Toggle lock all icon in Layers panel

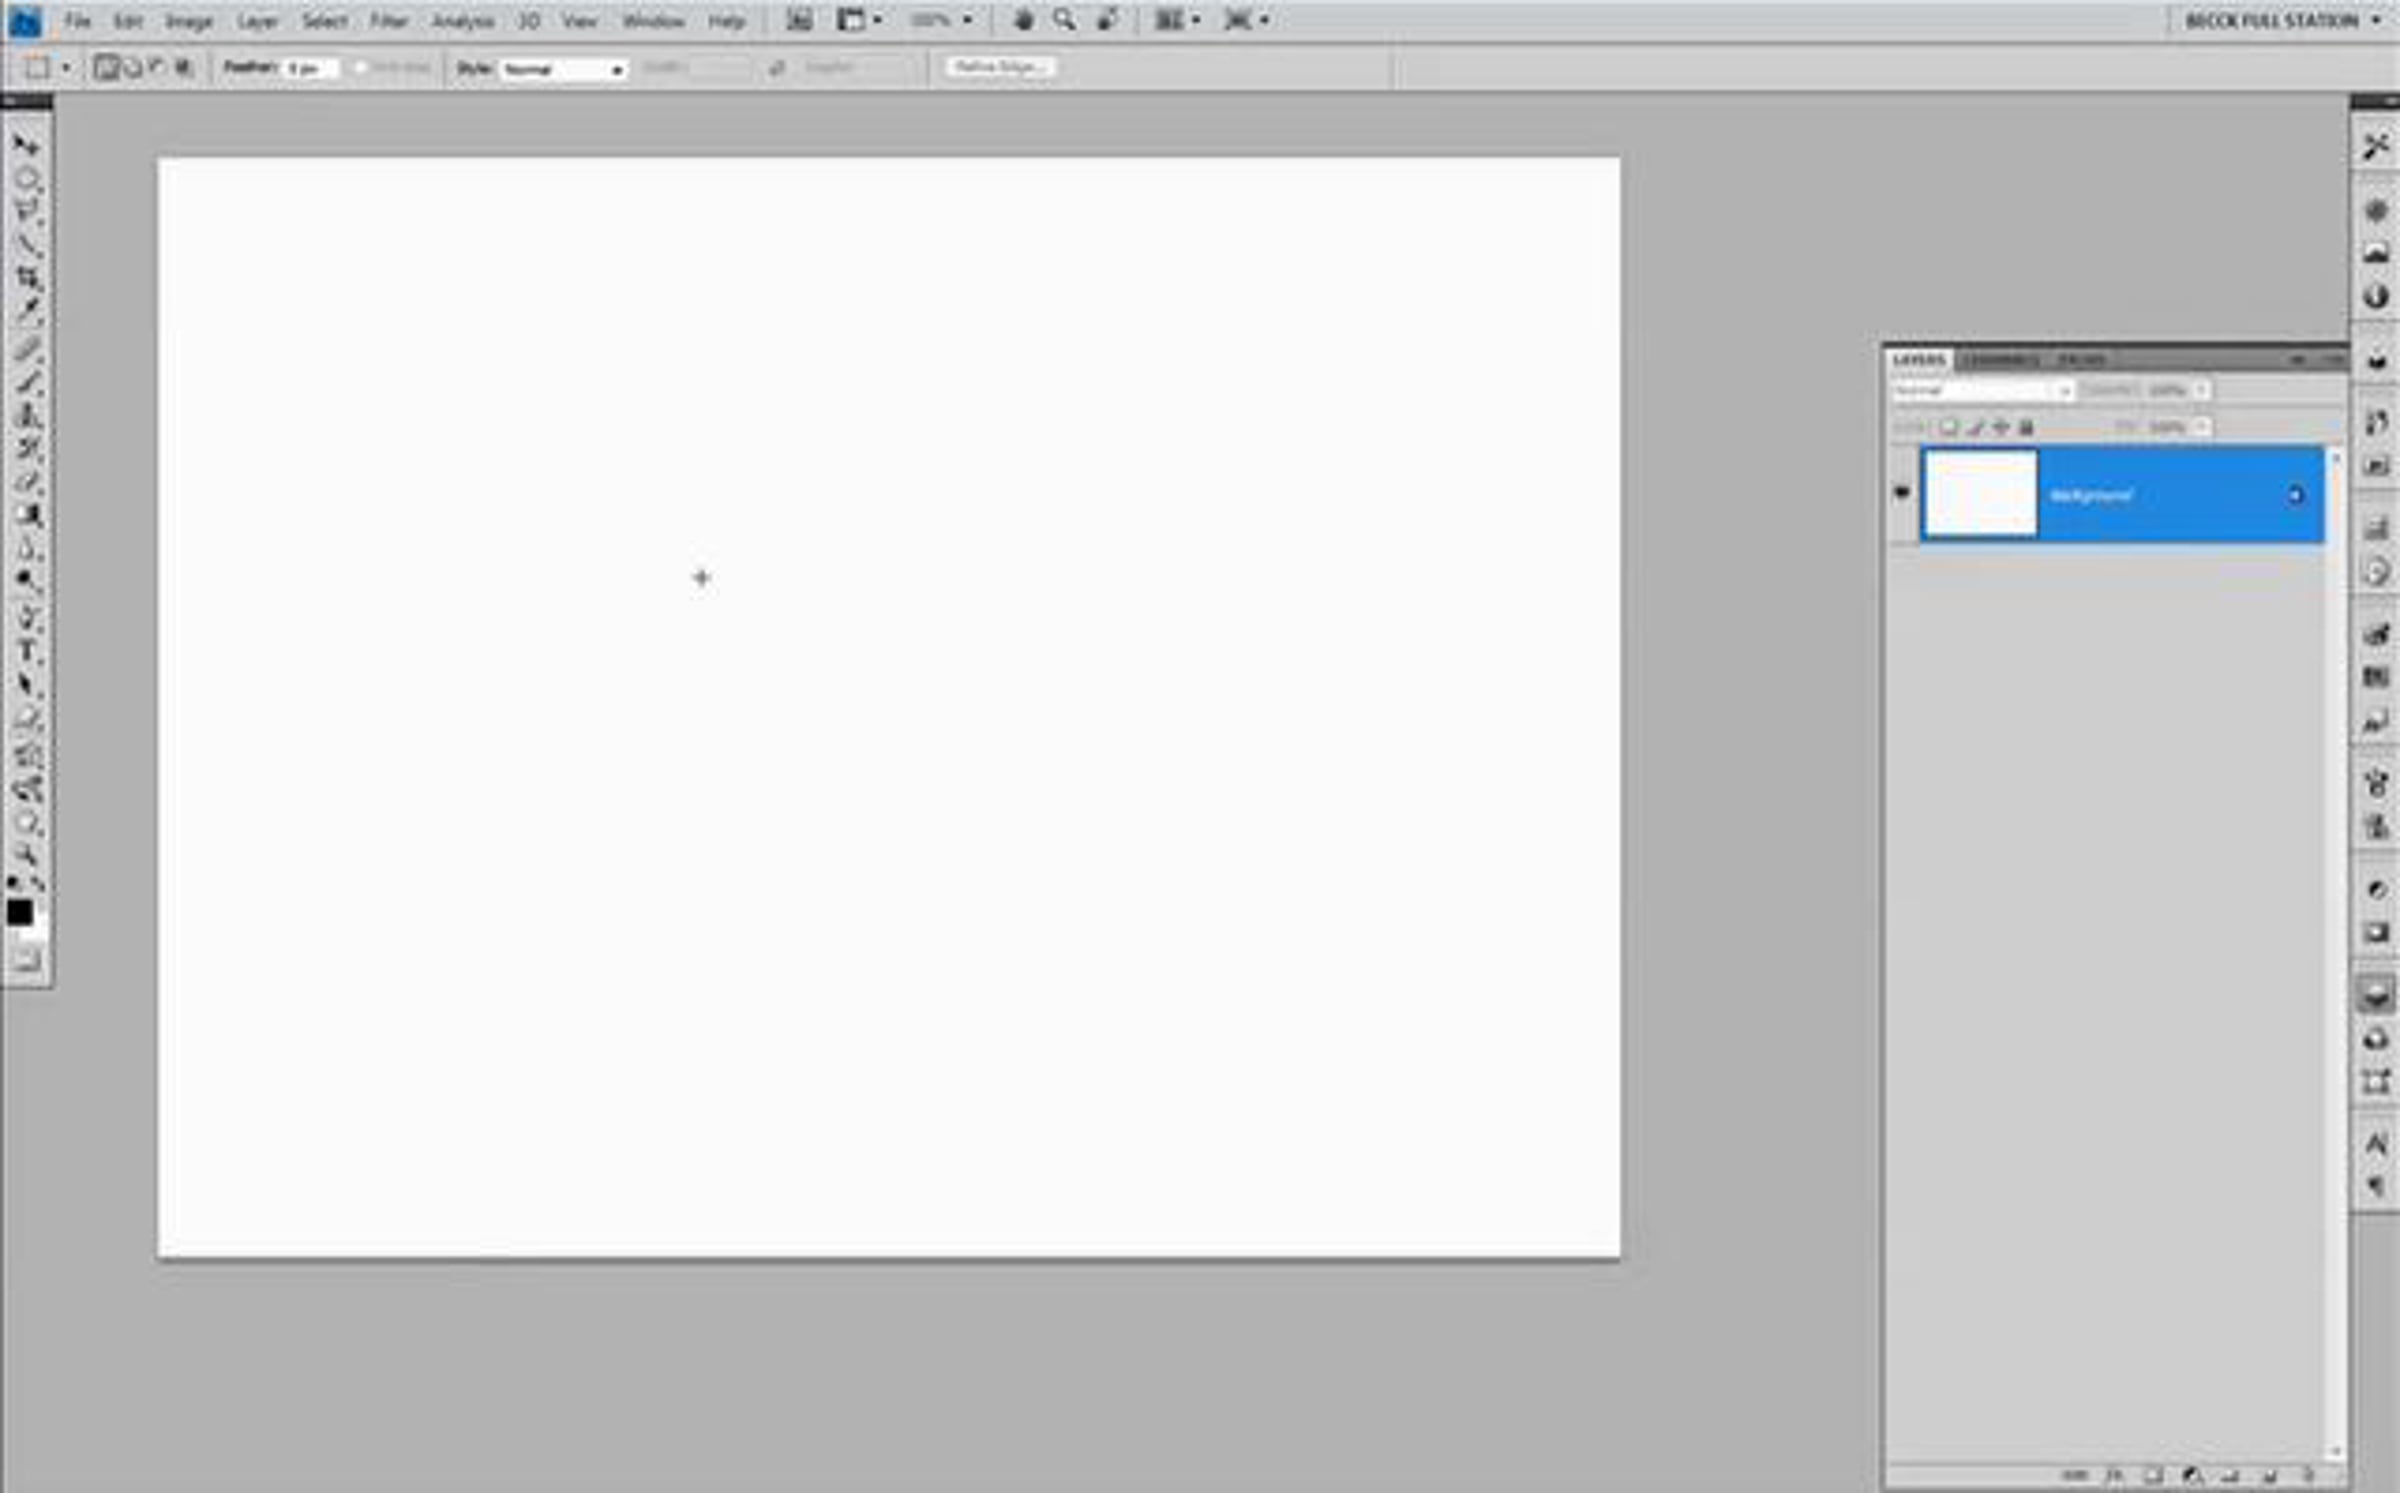(2026, 428)
